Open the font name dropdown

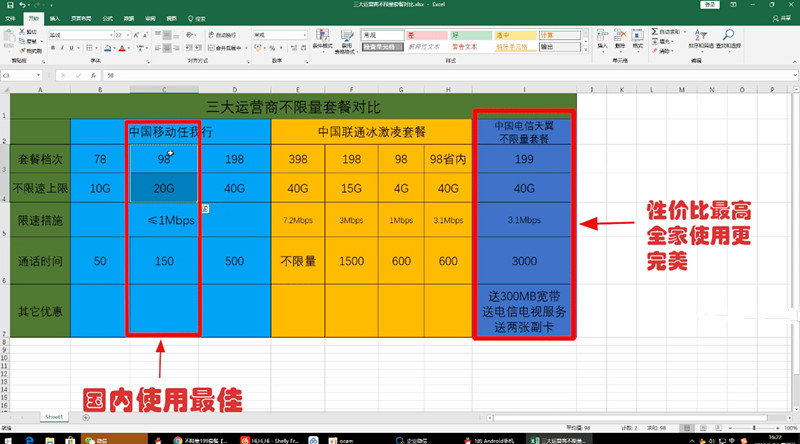pos(111,35)
